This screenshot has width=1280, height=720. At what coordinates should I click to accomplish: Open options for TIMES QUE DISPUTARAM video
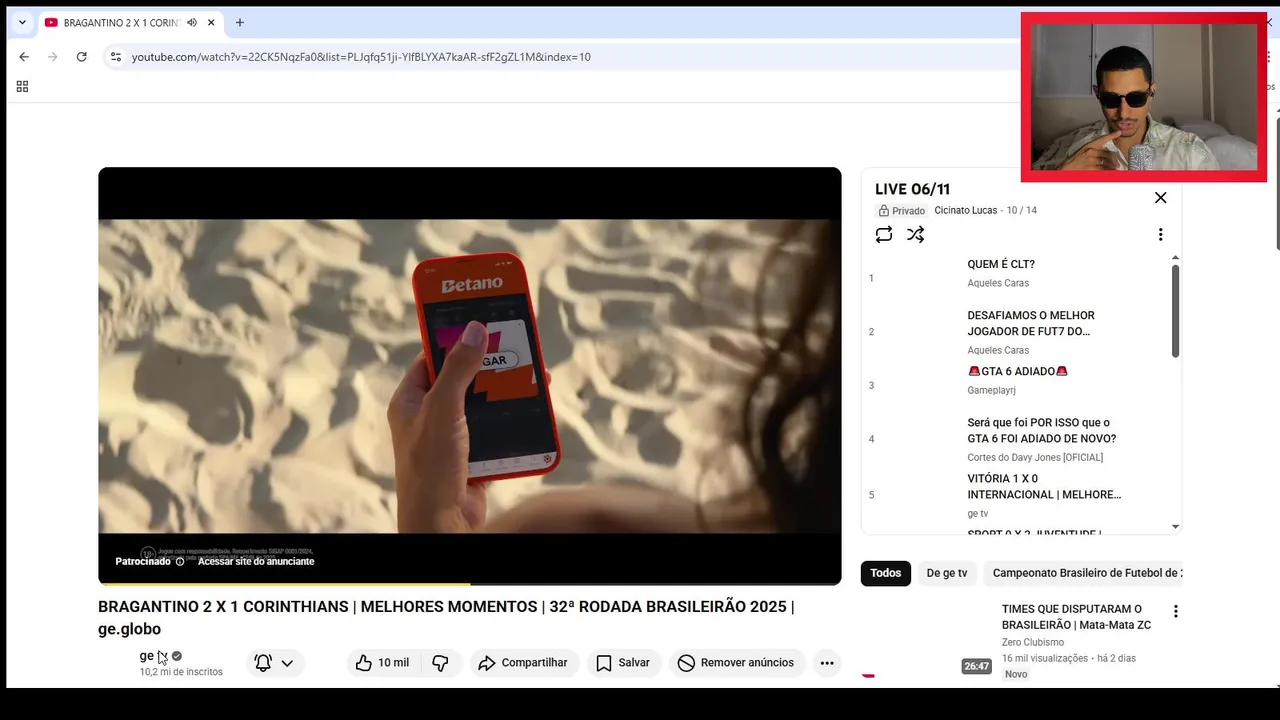1176,611
